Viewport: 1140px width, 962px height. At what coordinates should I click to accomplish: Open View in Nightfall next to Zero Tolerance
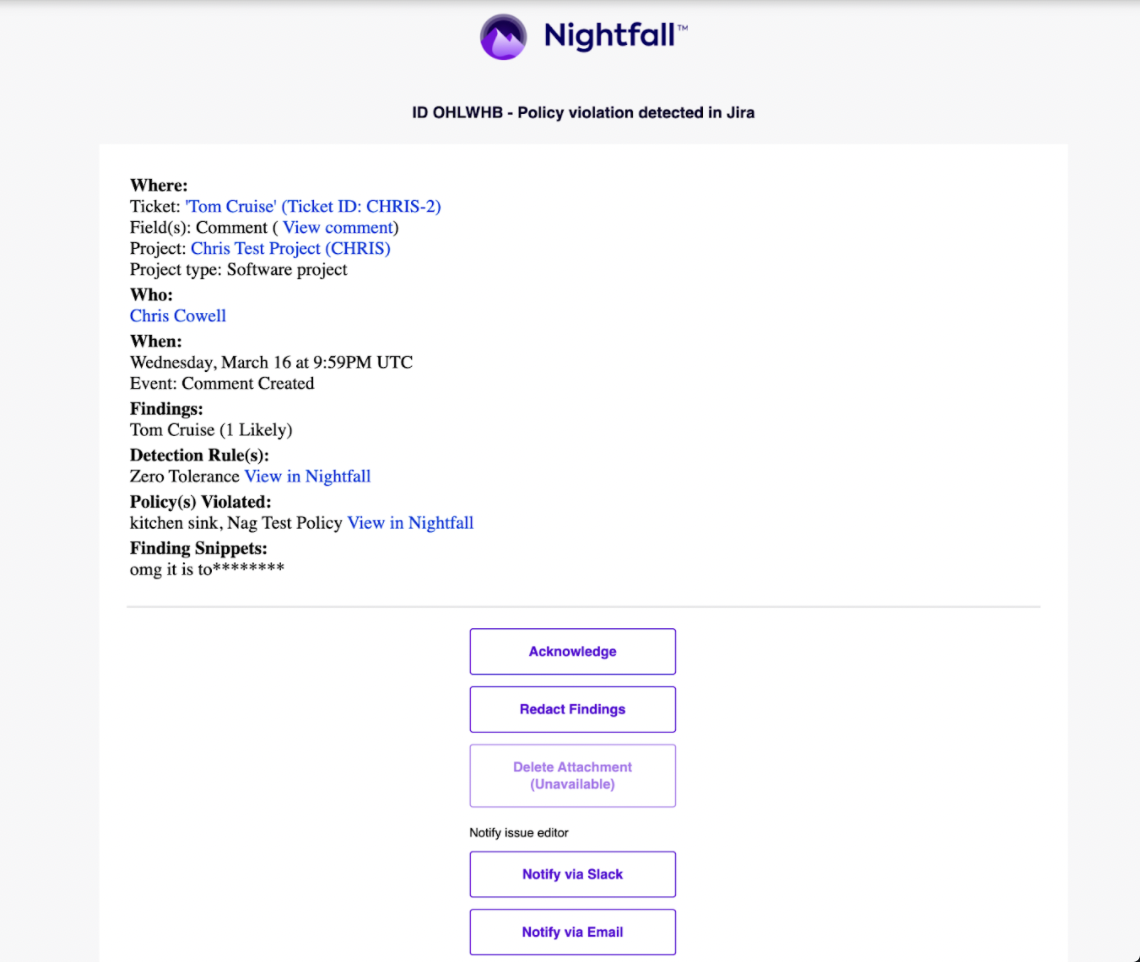point(308,476)
